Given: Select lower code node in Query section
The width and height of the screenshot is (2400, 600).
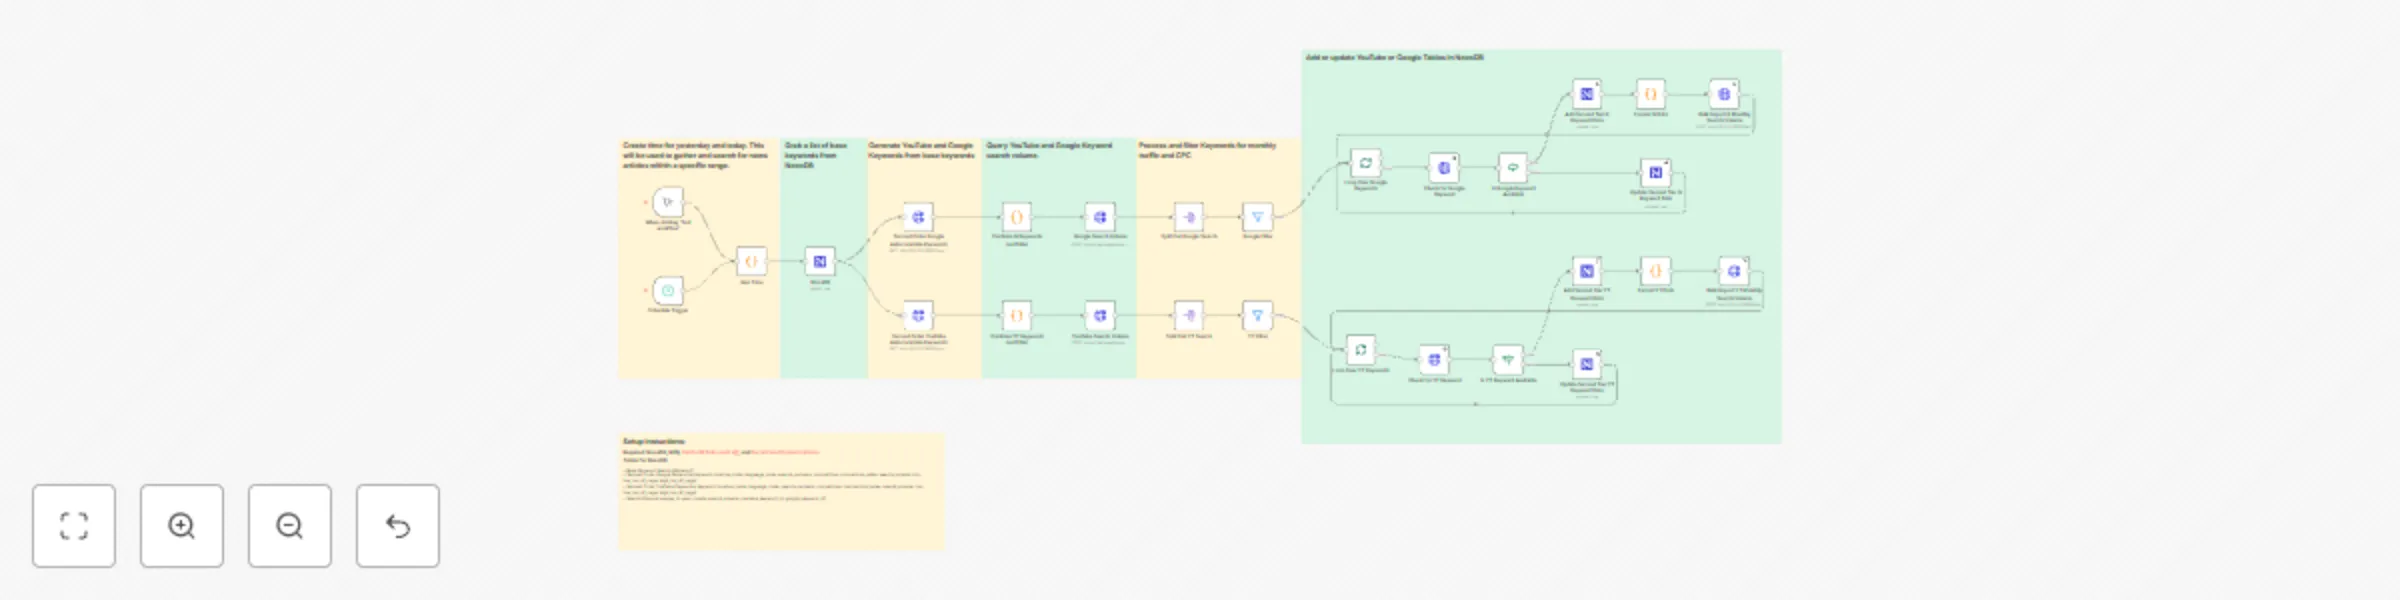Looking at the screenshot, I should click(1016, 316).
